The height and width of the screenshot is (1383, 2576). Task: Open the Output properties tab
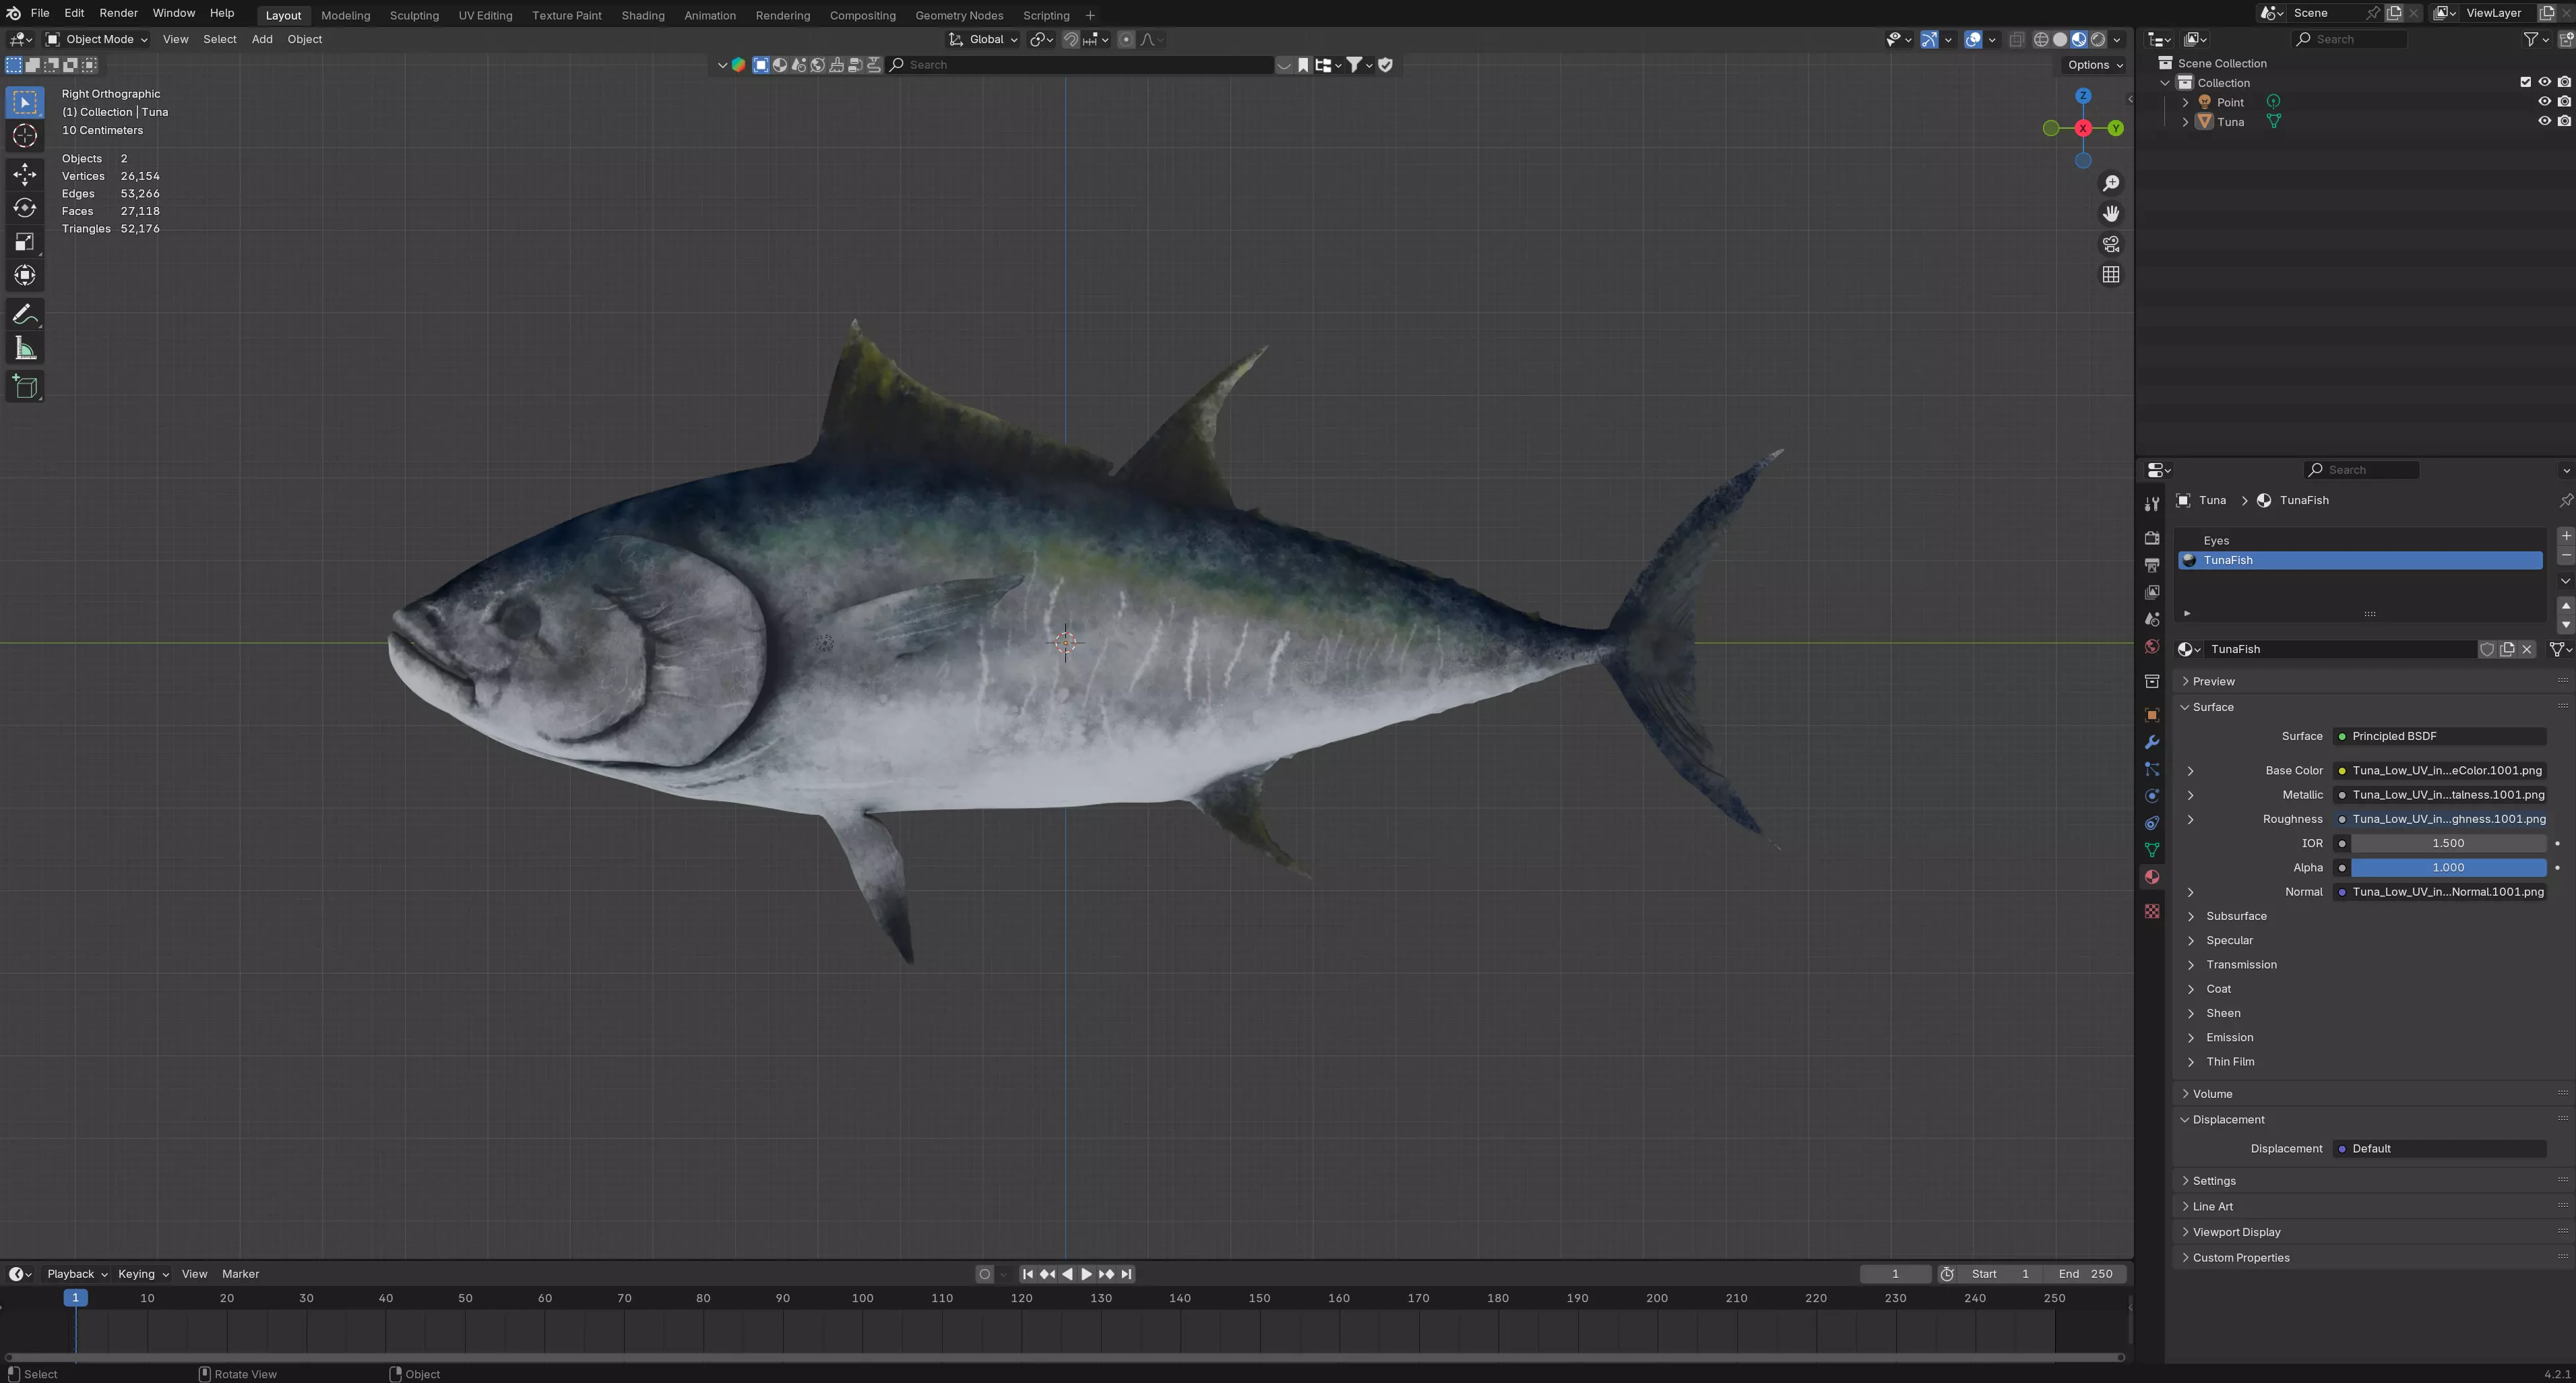pyautogui.click(x=2152, y=565)
